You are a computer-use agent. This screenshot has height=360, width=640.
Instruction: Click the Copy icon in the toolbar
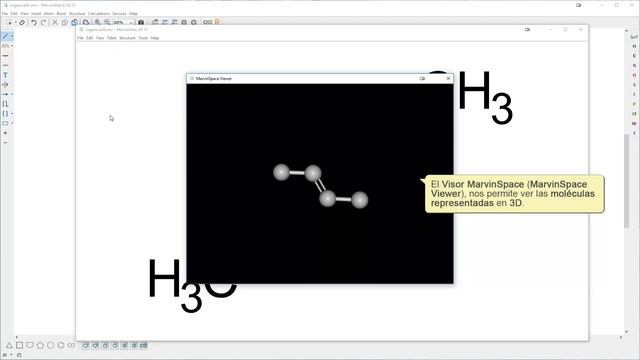click(64, 22)
